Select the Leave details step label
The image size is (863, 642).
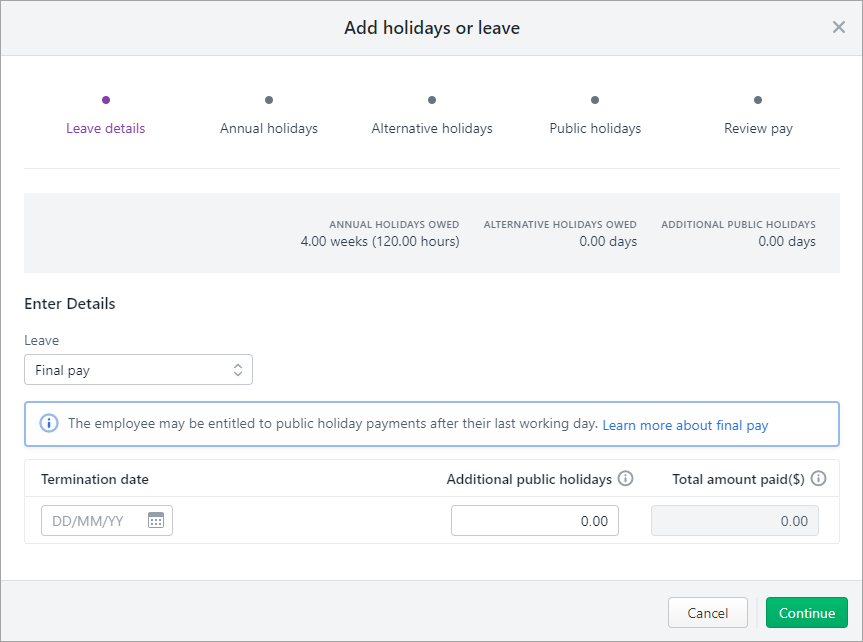tap(106, 128)
